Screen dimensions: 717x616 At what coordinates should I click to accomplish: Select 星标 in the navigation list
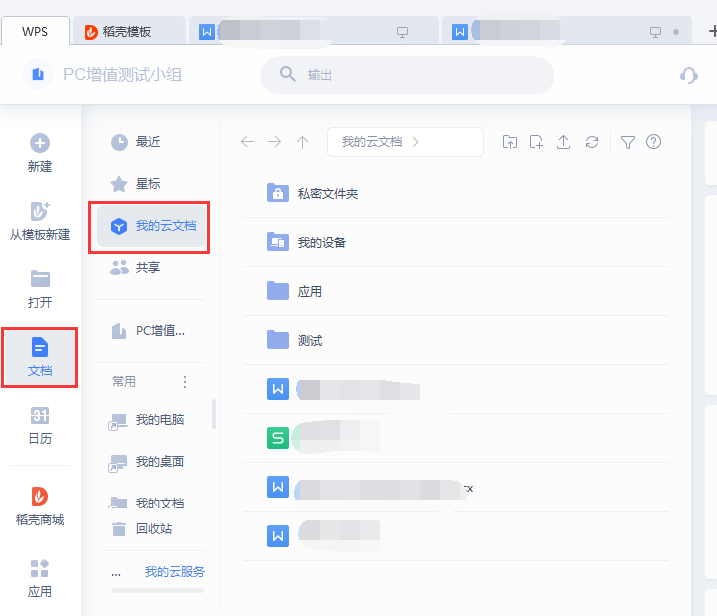pos(148,184)
